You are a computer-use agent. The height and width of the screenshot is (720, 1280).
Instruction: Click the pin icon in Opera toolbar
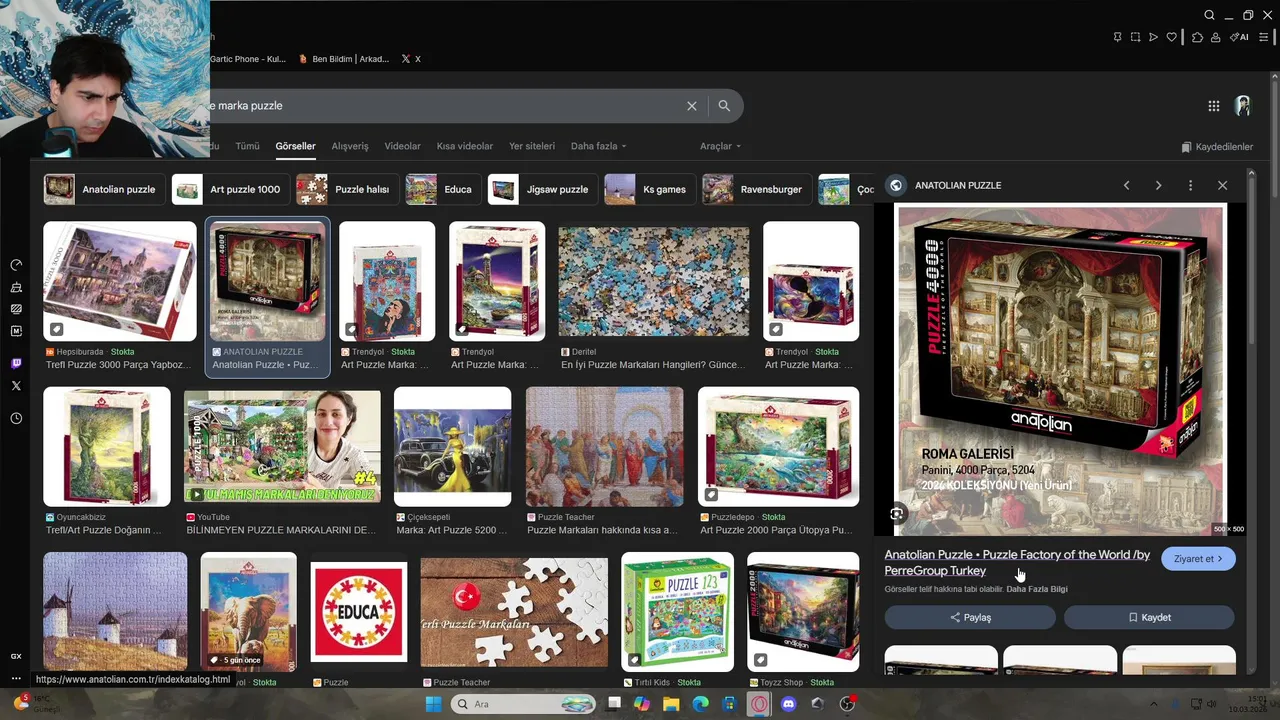[x=1117, y=37]
